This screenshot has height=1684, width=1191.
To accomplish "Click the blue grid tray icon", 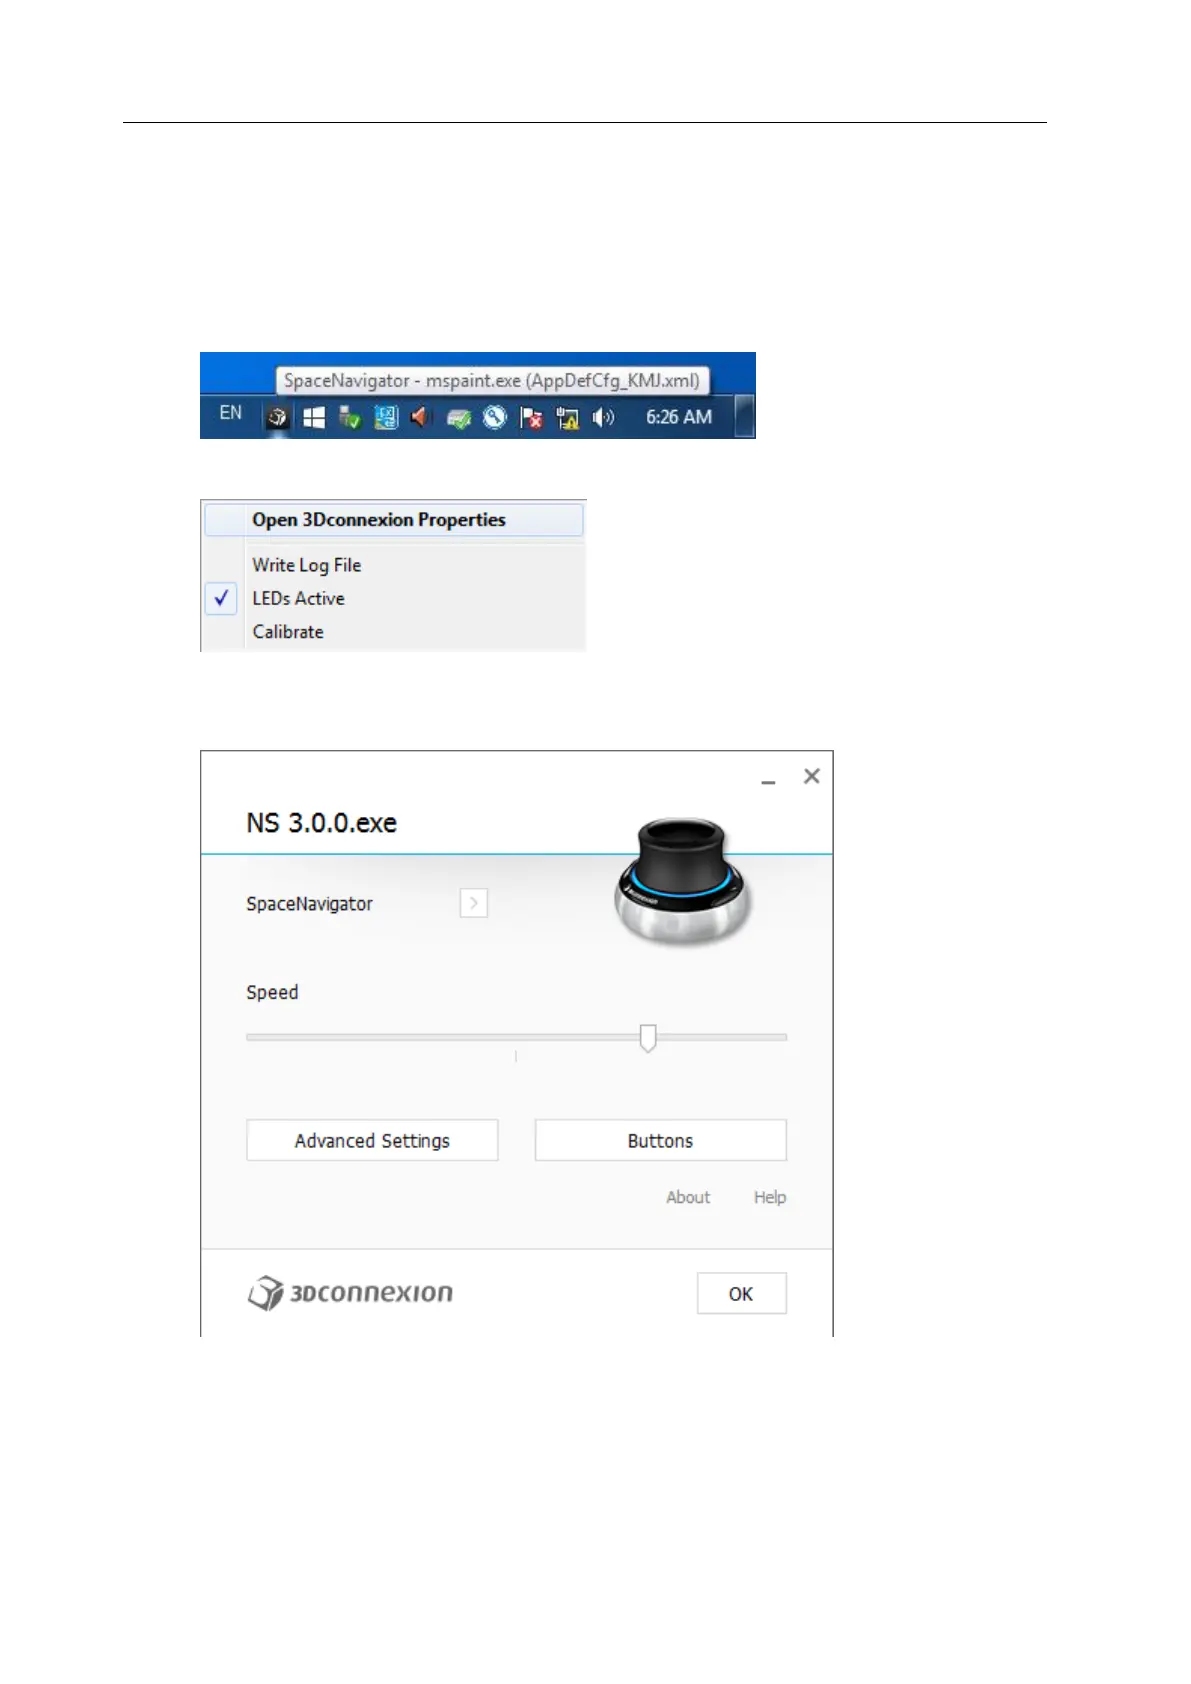I will [386, 417].
